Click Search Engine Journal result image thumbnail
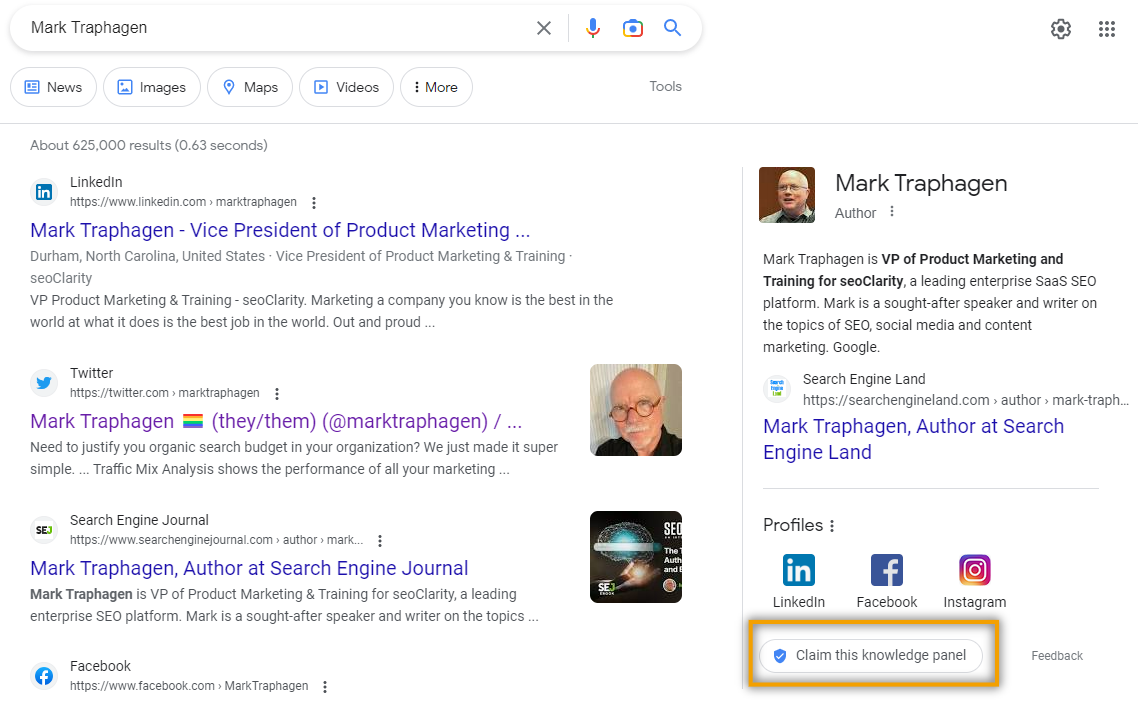1138x702 pixels. click(x=636, y=557)
